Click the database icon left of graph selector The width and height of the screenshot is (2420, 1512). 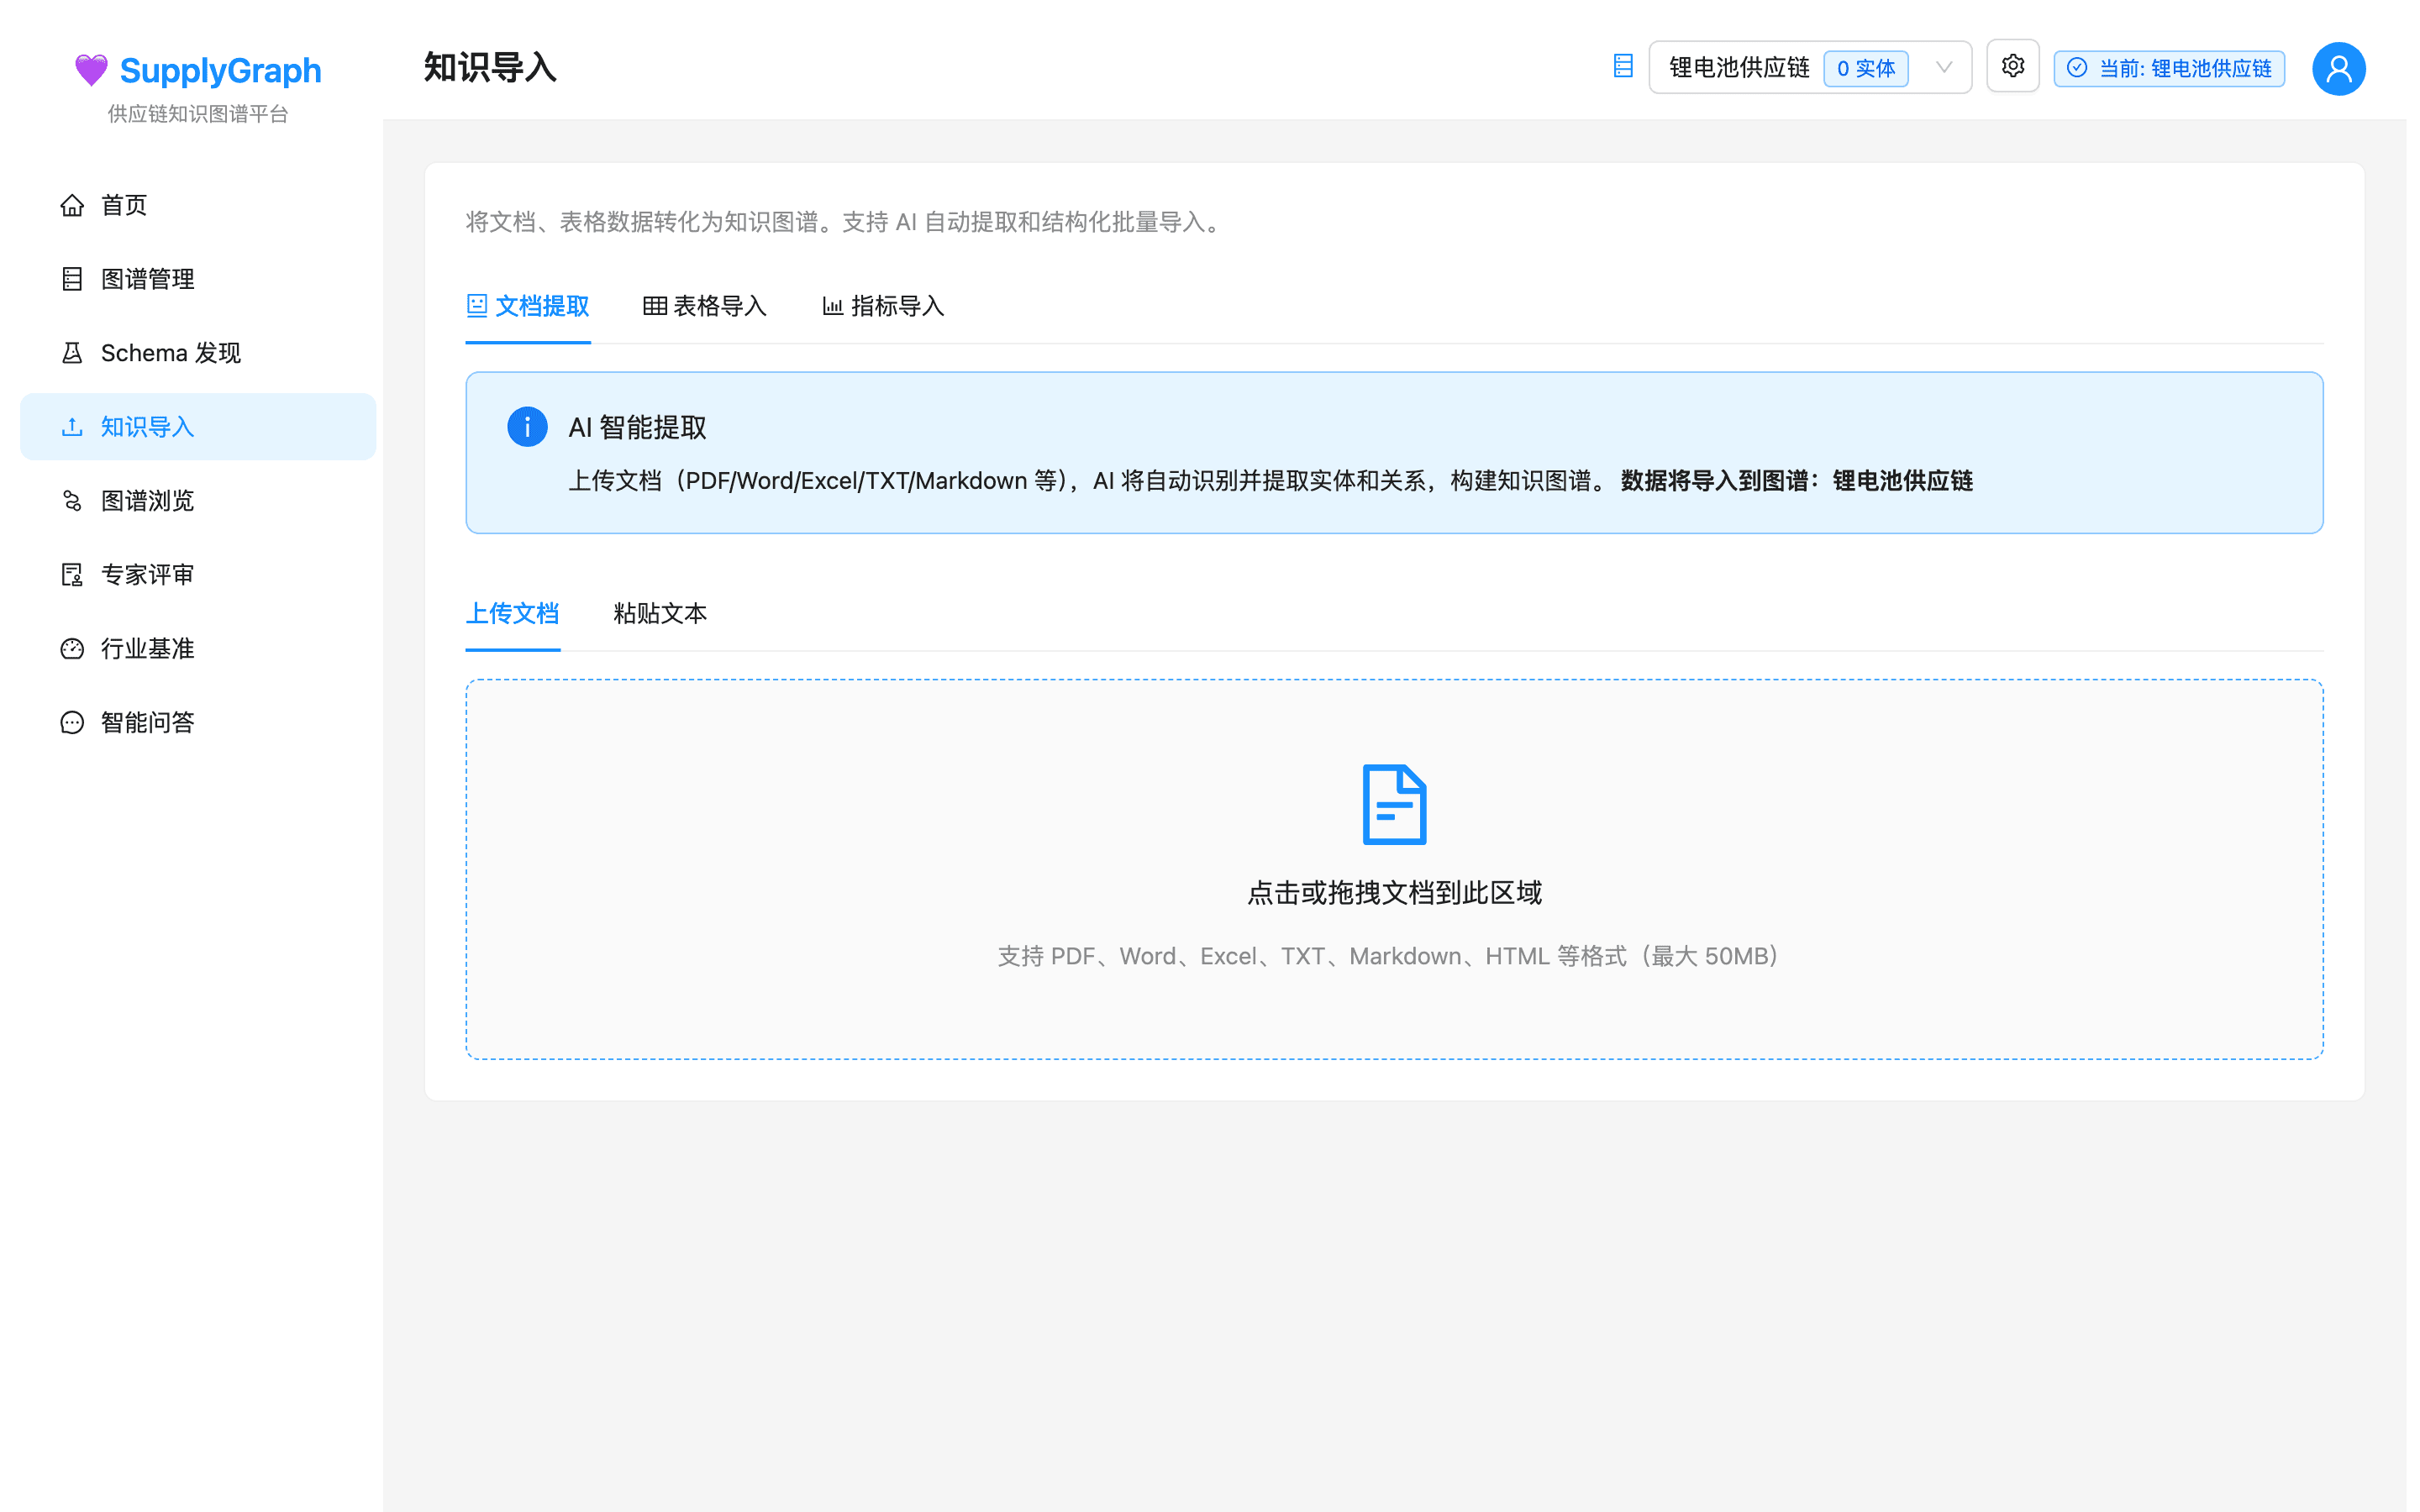coord(1623,66)
